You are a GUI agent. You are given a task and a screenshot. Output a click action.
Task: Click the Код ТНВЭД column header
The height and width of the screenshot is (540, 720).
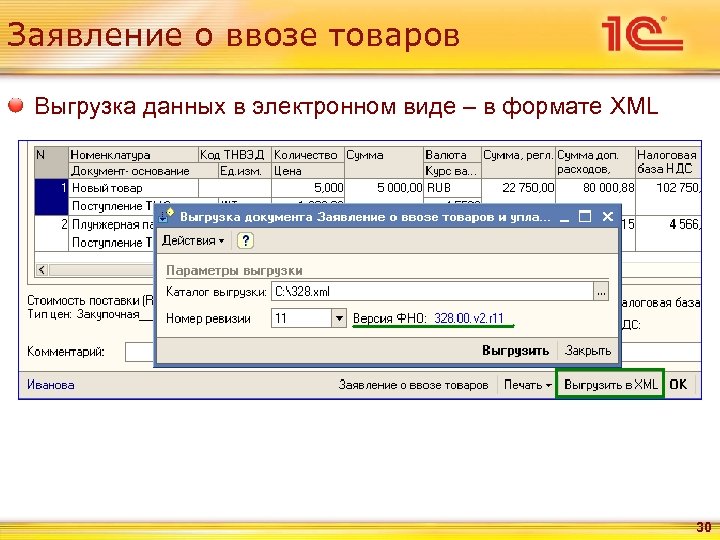click(235, 155)
